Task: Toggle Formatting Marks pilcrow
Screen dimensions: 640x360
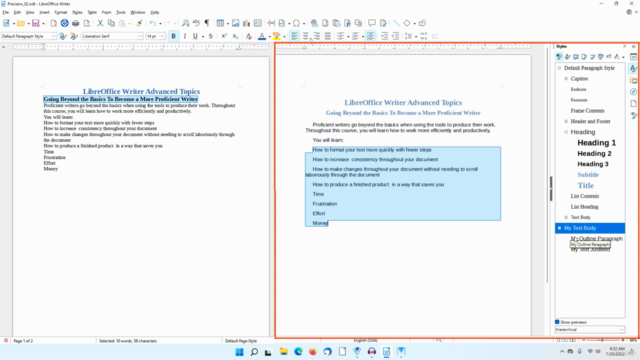Action: tap(207, 23)
